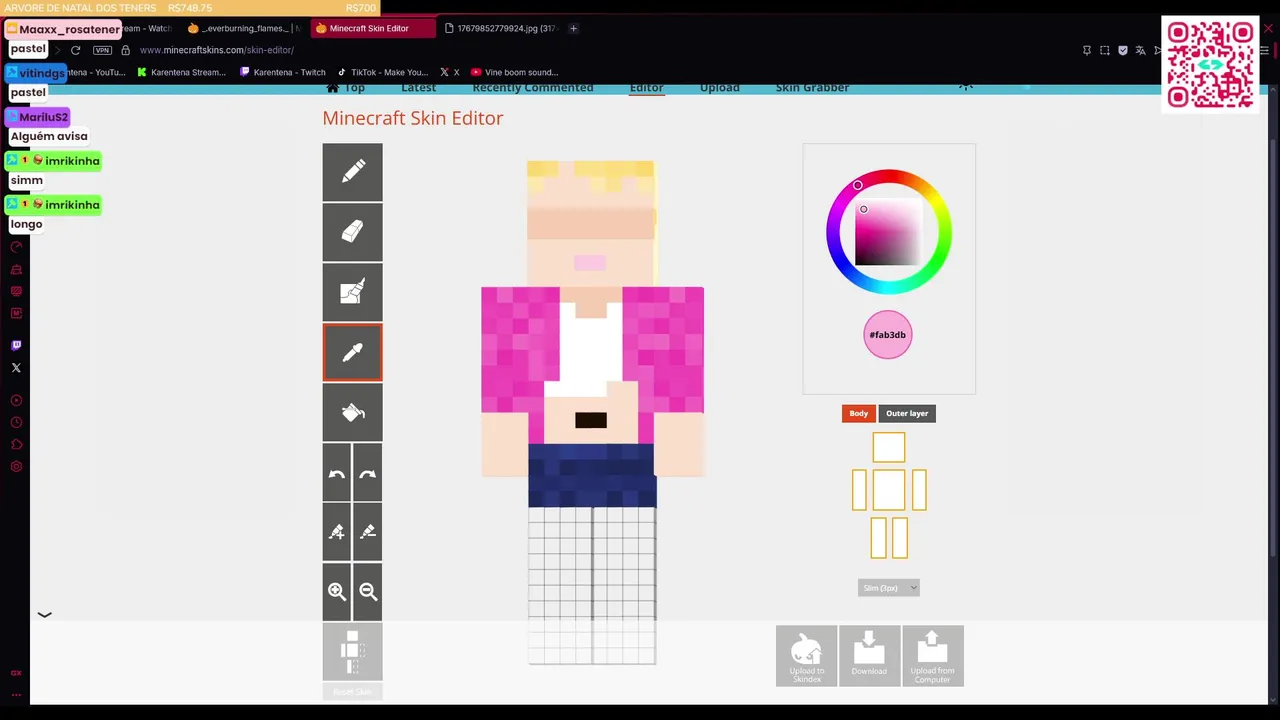Open the Skin Grabber page
This screenshot has width=1280, height=720.
point(812,88)
